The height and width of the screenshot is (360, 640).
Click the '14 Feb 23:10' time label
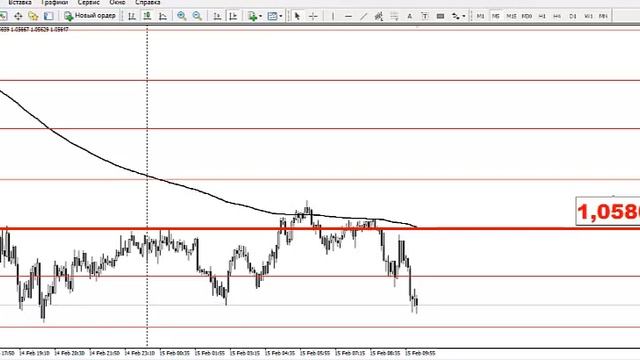coord(140,353)
